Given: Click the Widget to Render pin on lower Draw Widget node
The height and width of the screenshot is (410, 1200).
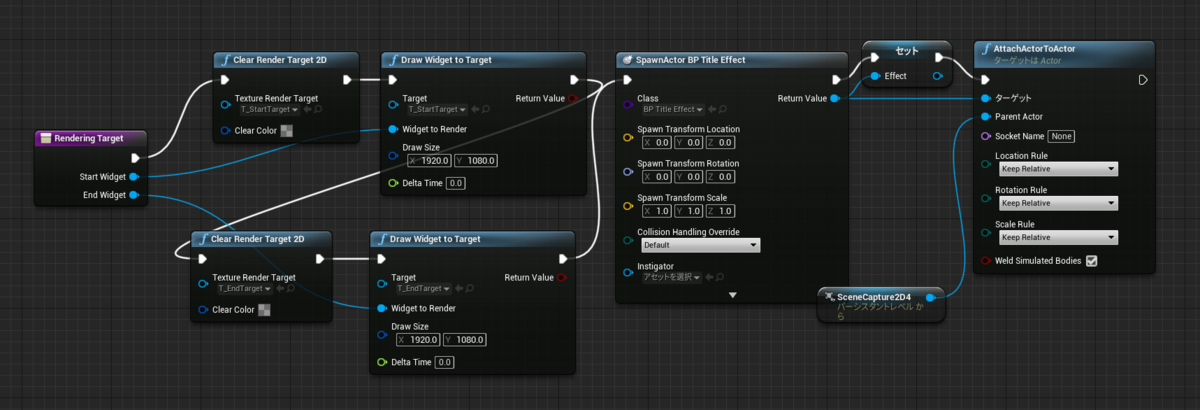Looking at the screenshot, I should coord(382,308).
